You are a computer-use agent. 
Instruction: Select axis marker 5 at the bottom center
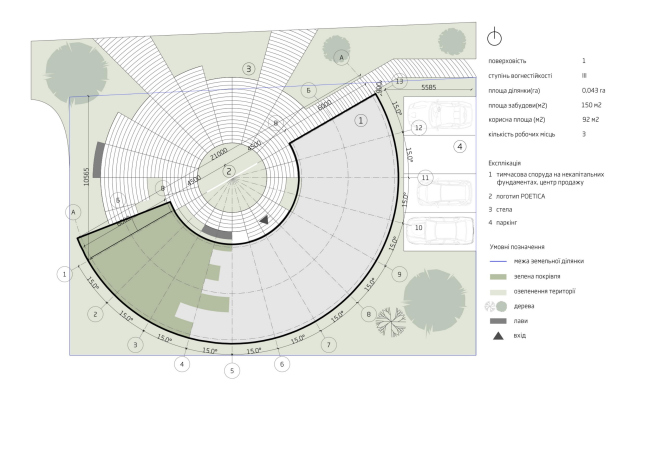(232, 371)
